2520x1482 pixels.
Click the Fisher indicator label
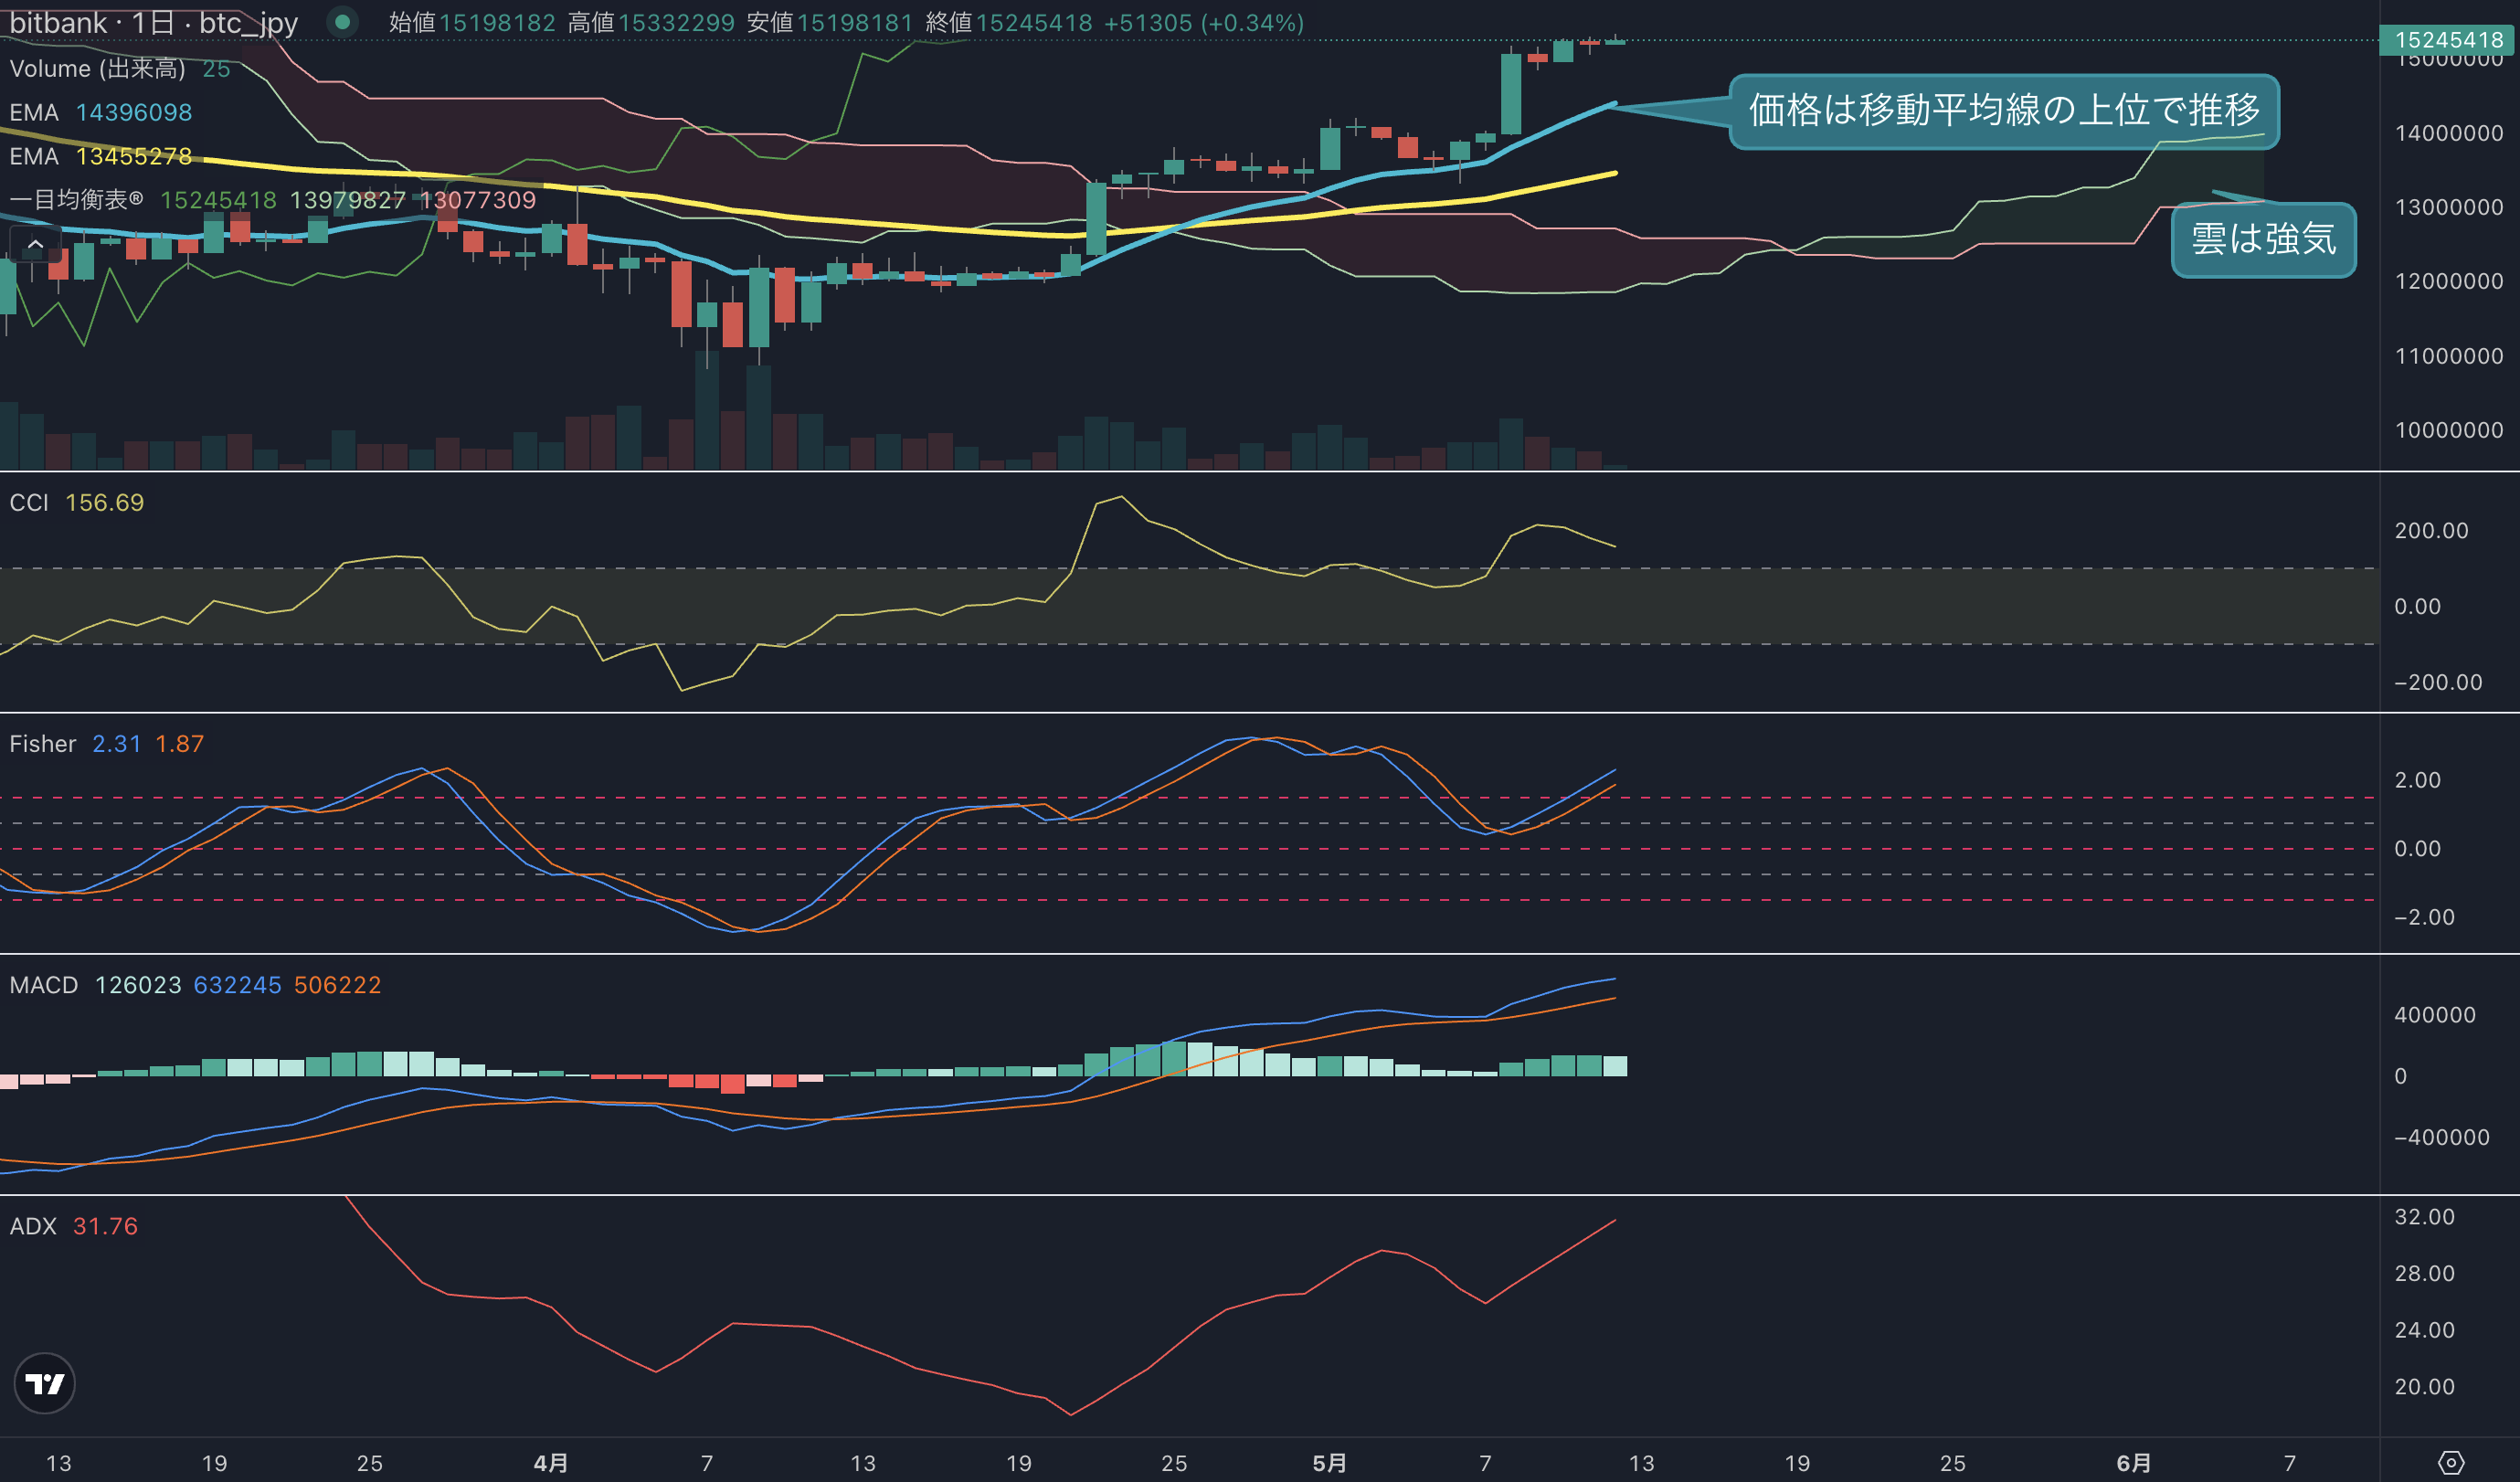point(43,744)
